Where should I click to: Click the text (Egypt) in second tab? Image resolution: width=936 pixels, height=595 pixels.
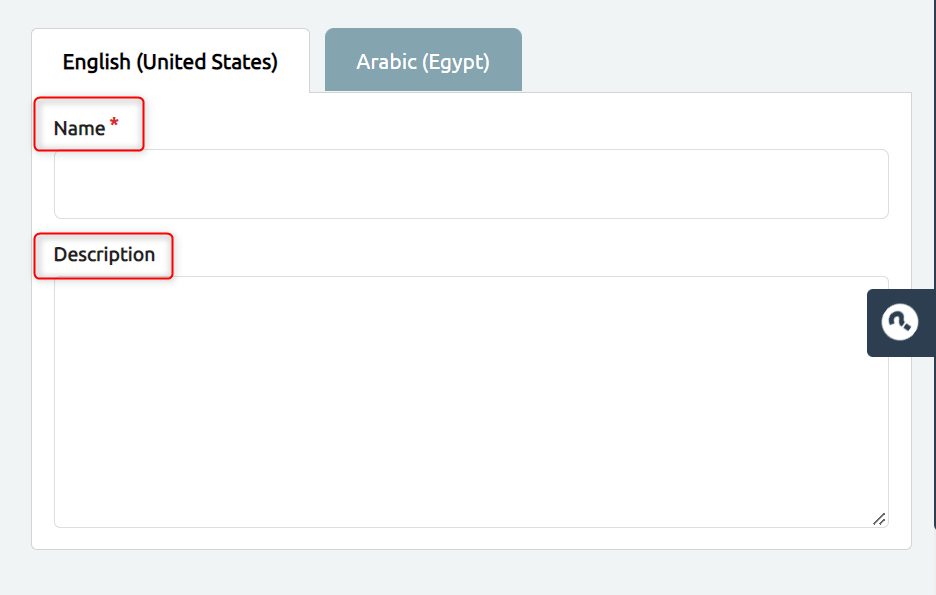(x=457, y=62)
